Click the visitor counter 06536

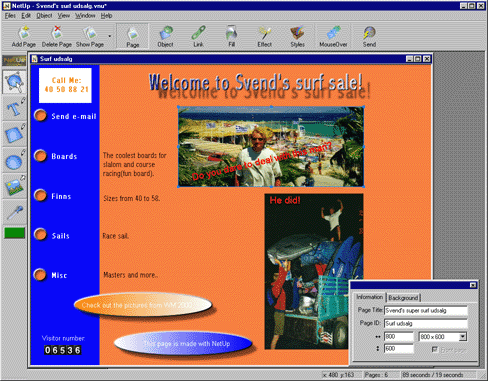[x=63, y=350]
